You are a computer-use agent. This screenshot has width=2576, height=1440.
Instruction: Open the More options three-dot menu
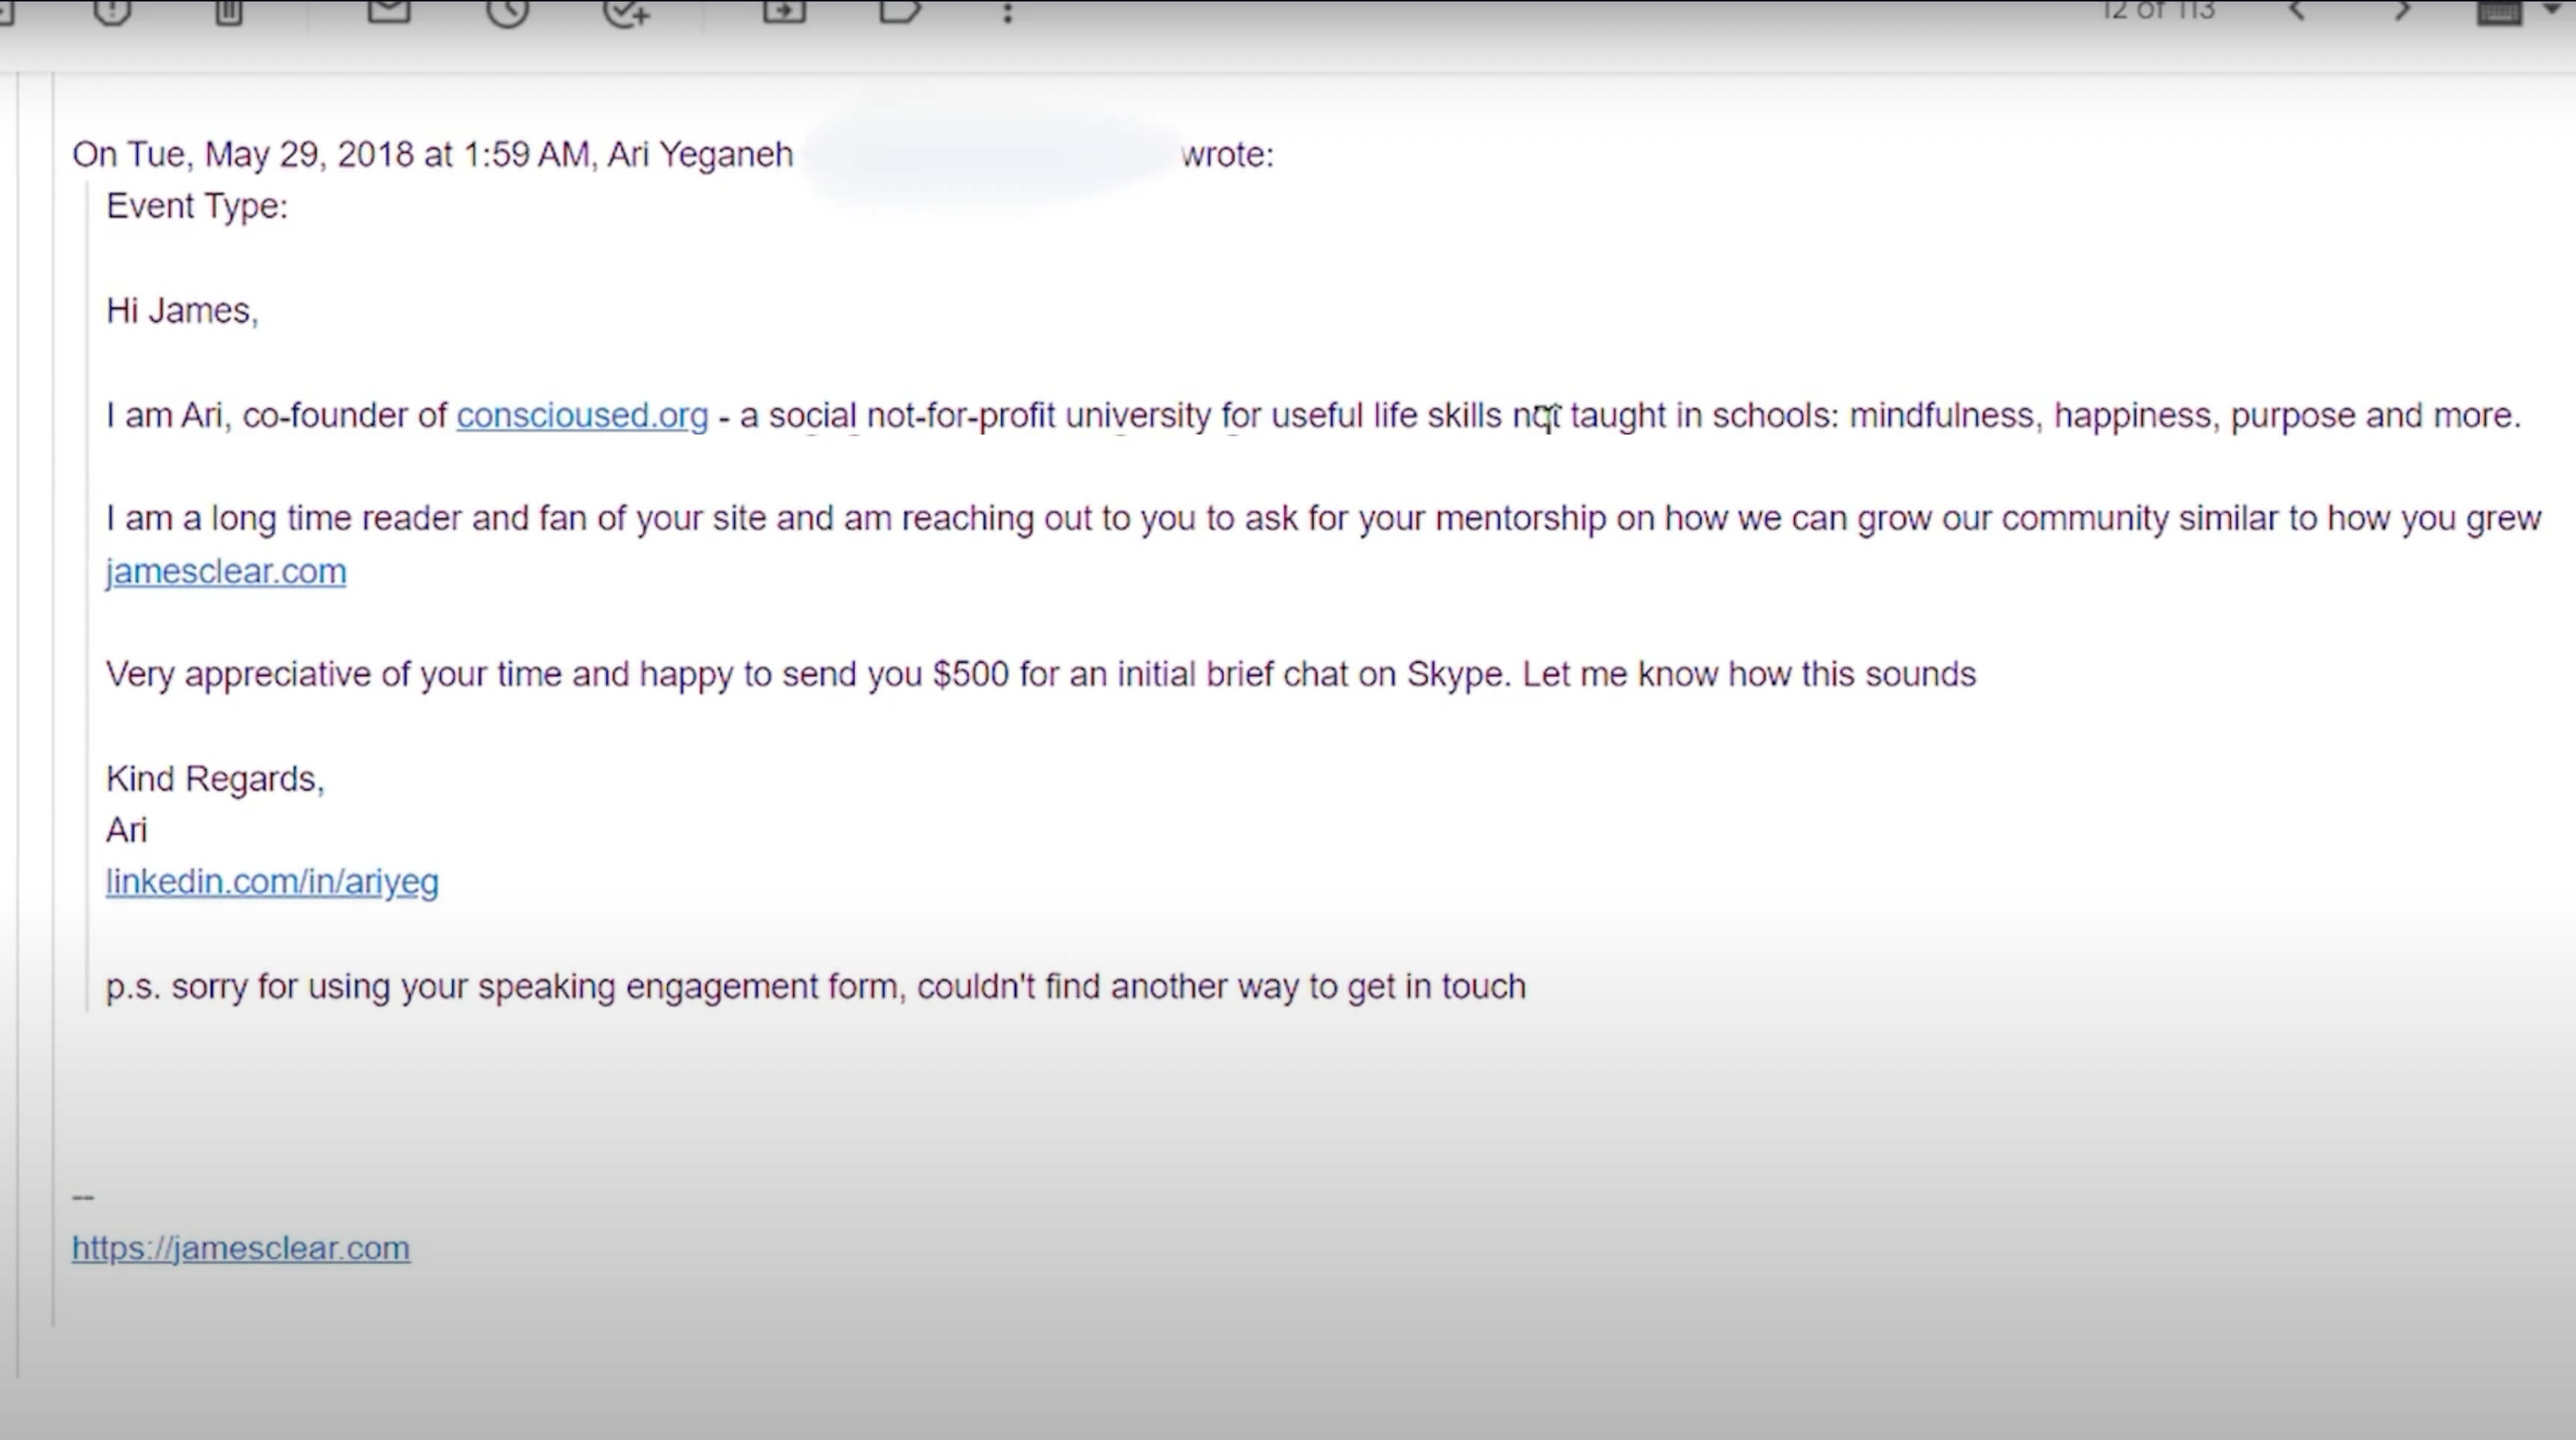(x=1008, y=12)
